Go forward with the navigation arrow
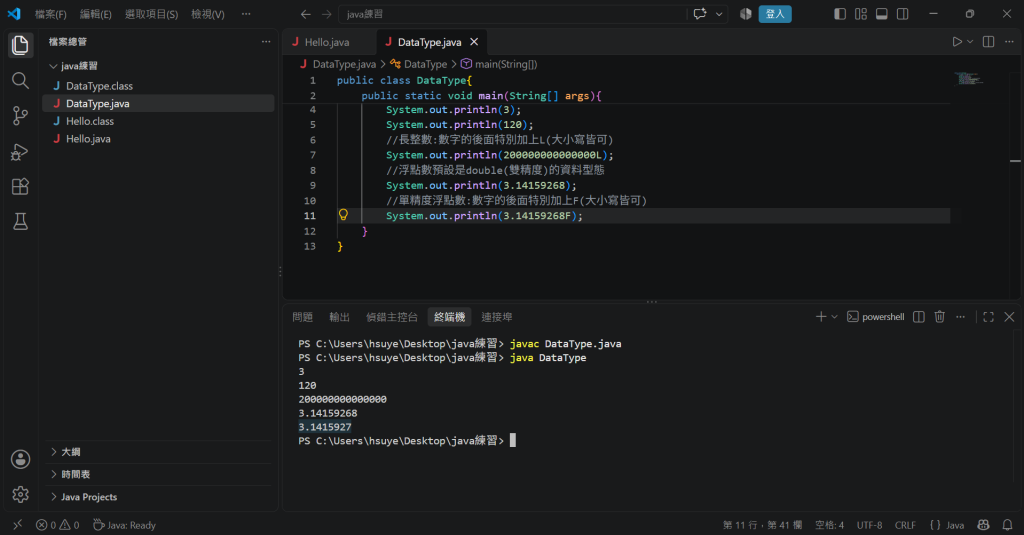Image resolution: width=1024 pixels, height=535 pixels. [327, 14]
